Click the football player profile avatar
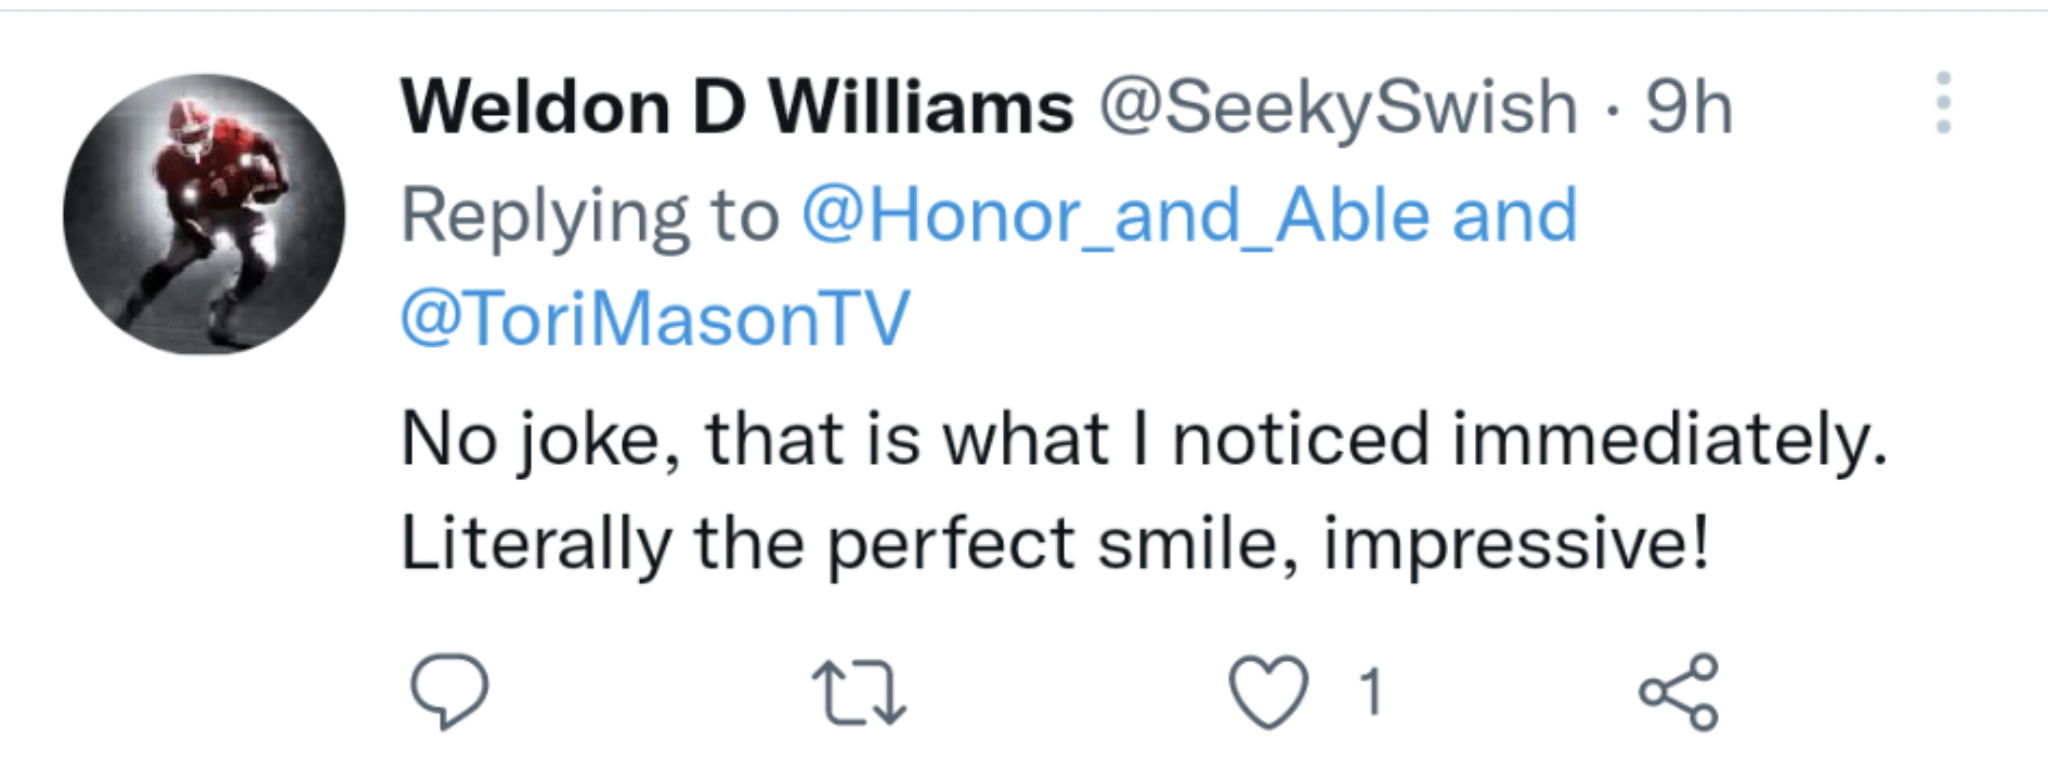This screenshot has width=2048, height=778. [204, 214]
